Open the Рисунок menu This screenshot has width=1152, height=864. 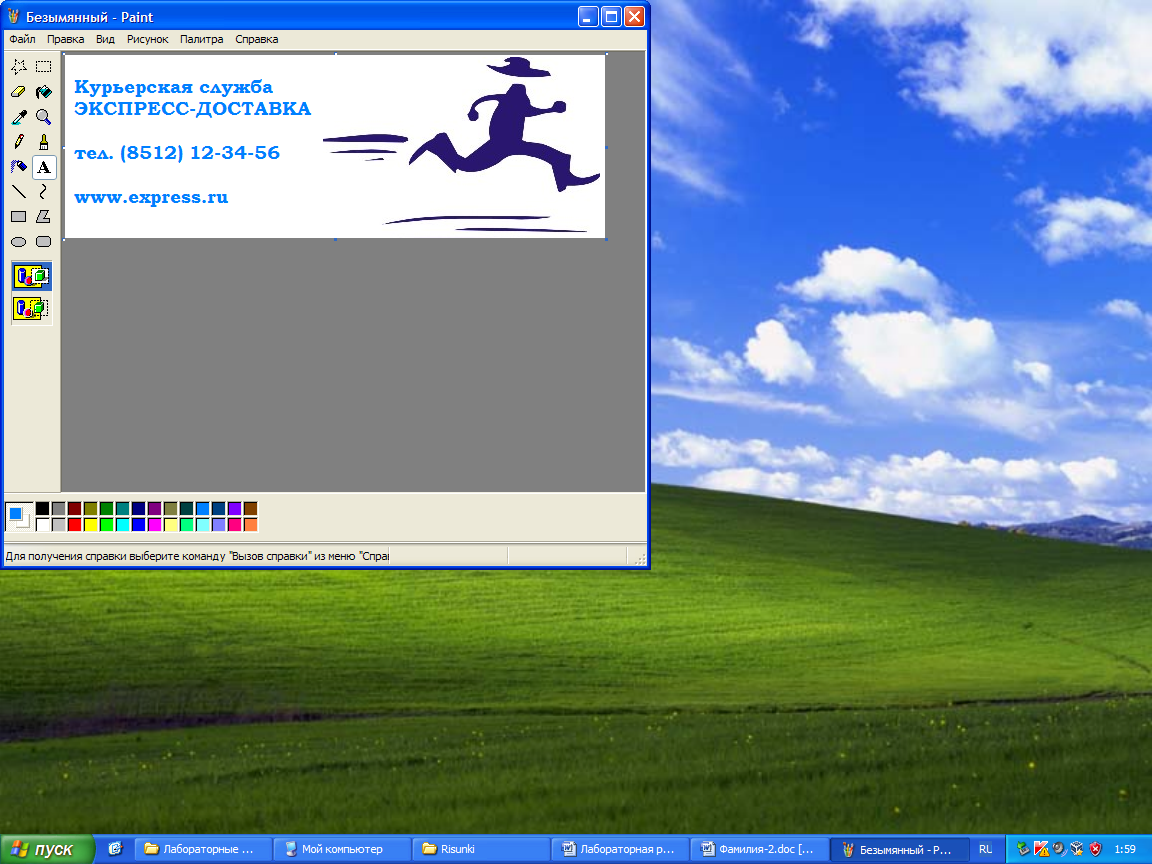click(148, 39)
